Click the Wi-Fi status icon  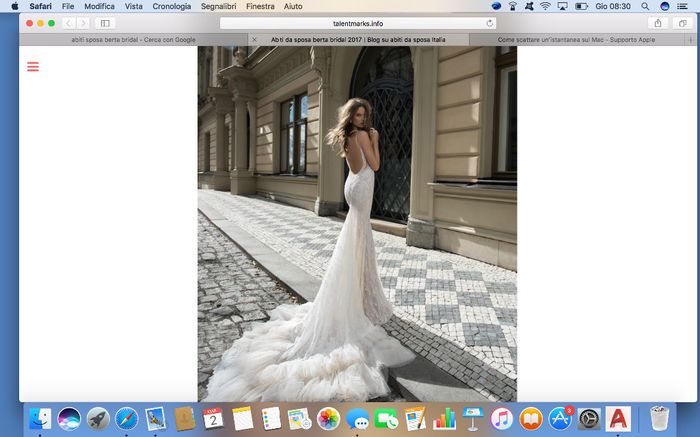tap(546, 6)
